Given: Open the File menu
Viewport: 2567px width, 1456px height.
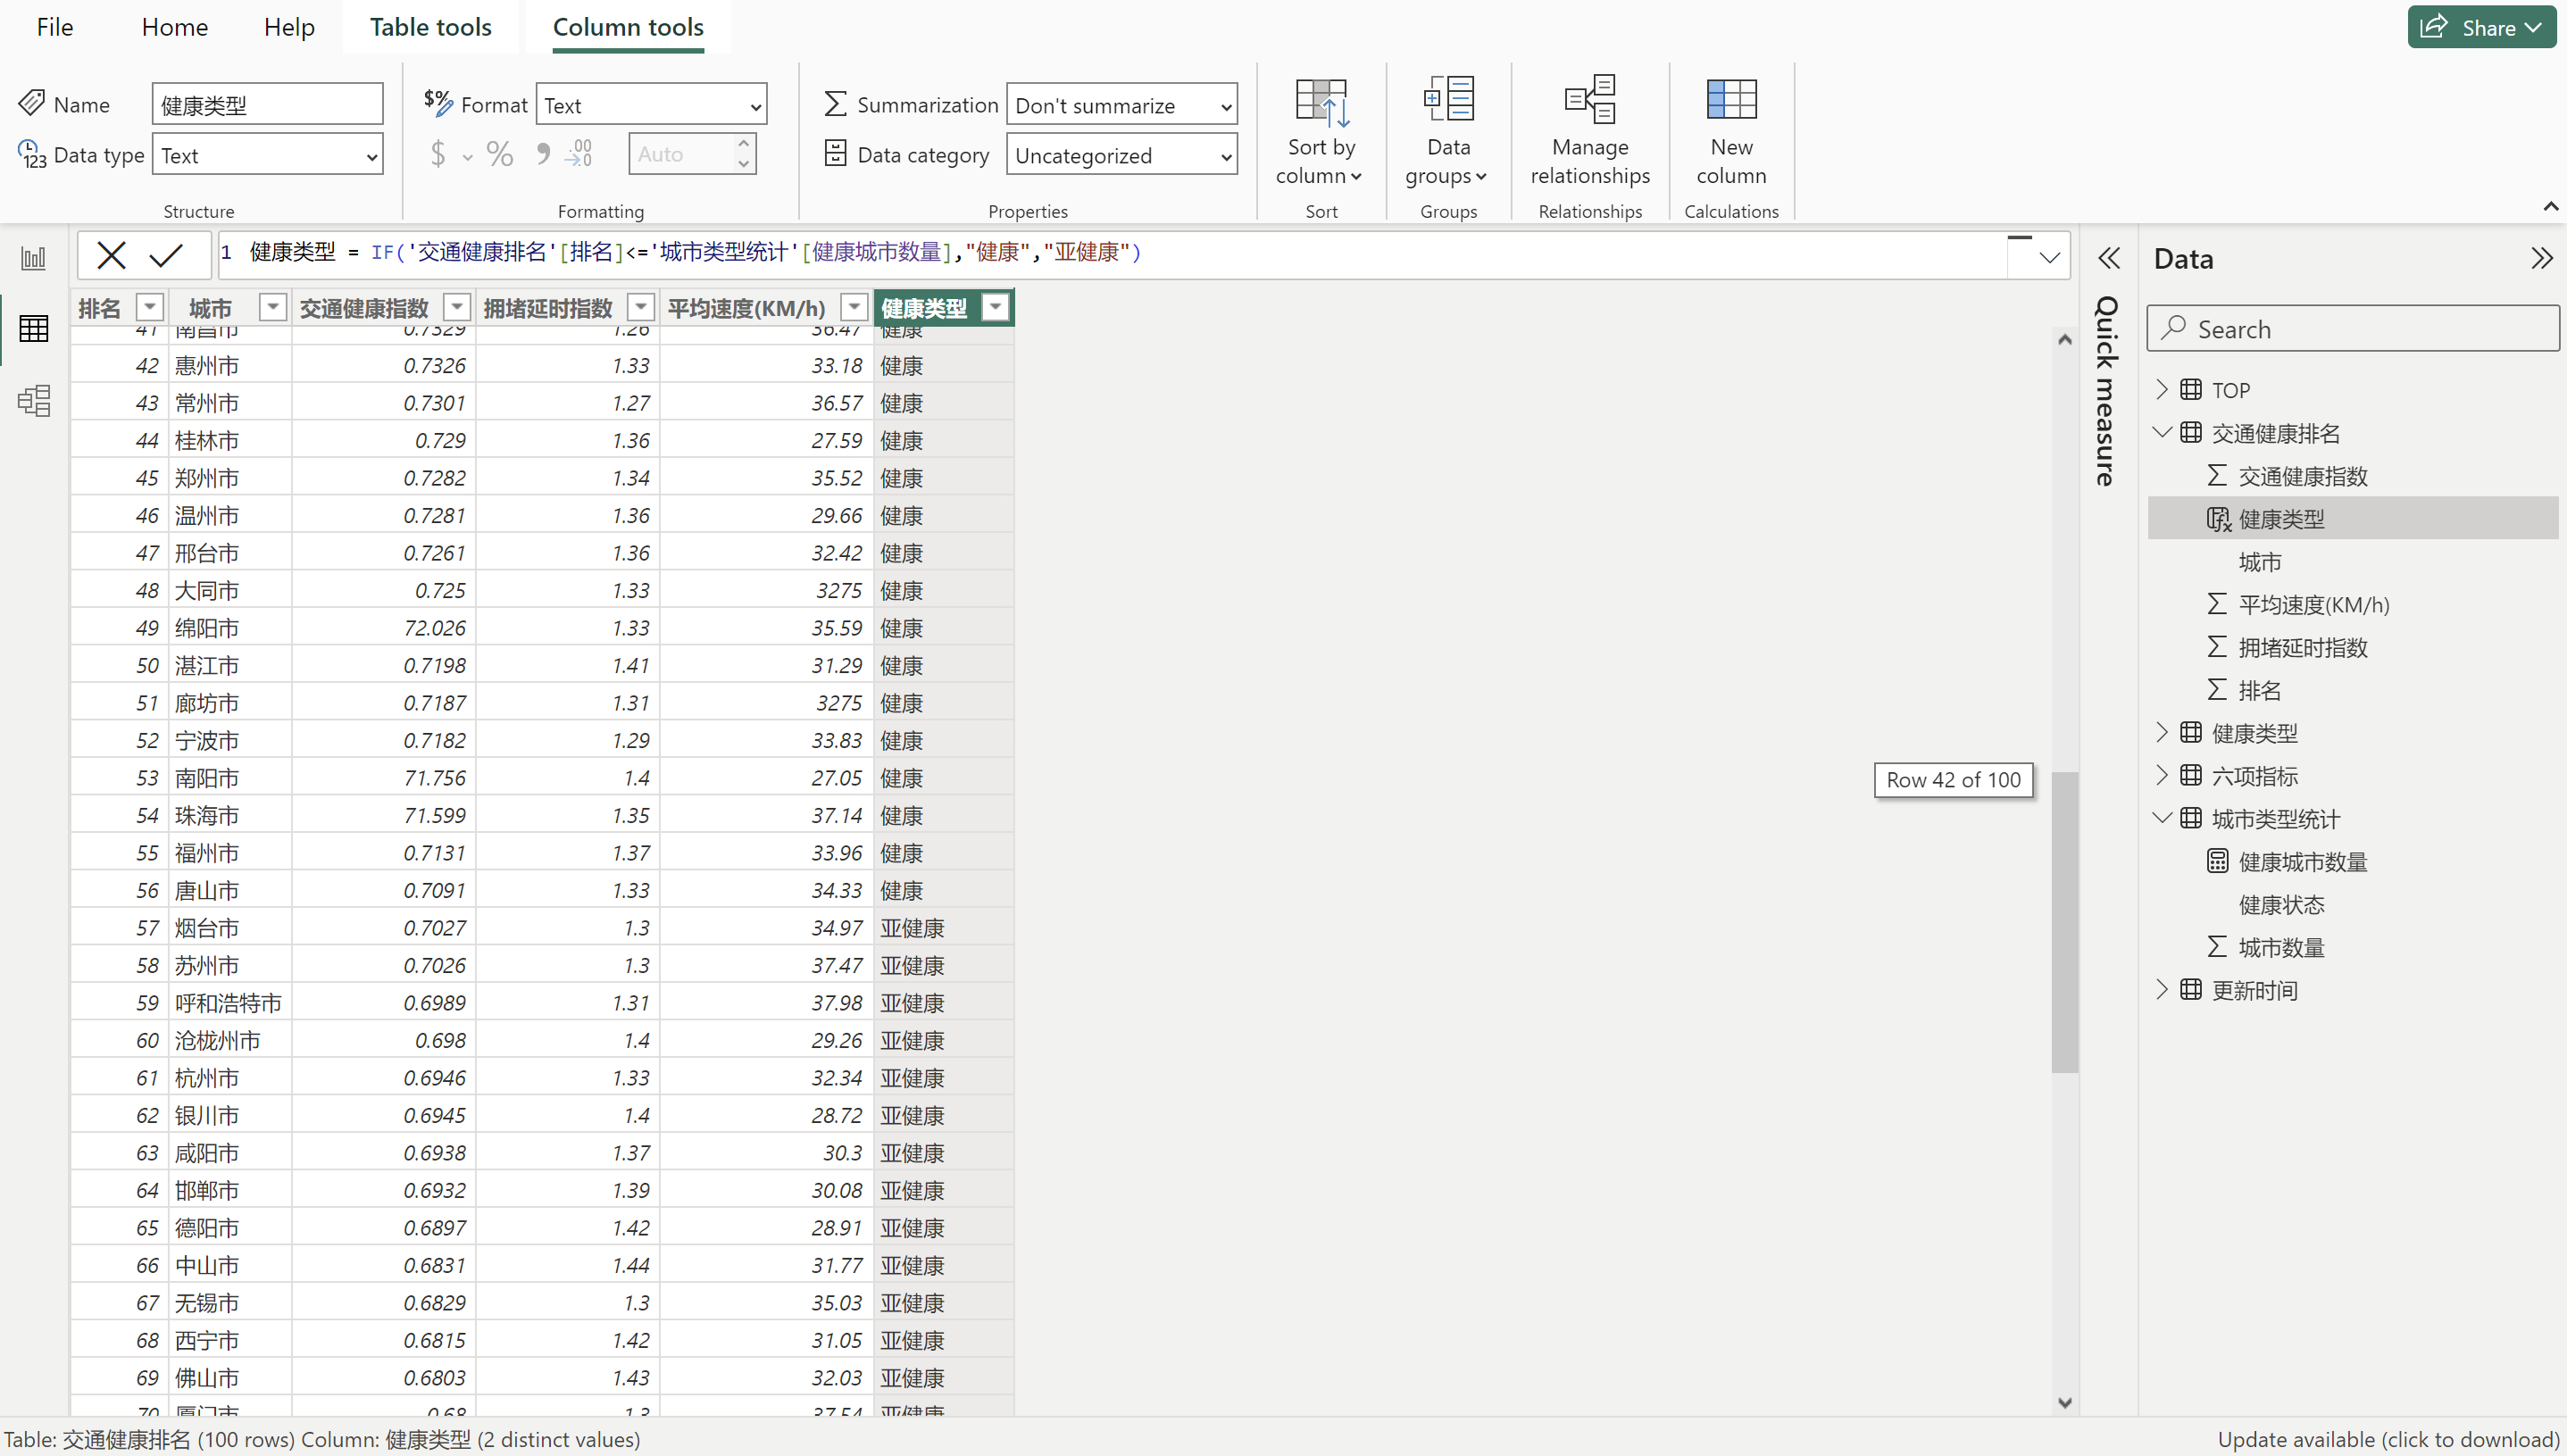Looking at the screenshot, I should pyautogui.click(x=55, y=27).
